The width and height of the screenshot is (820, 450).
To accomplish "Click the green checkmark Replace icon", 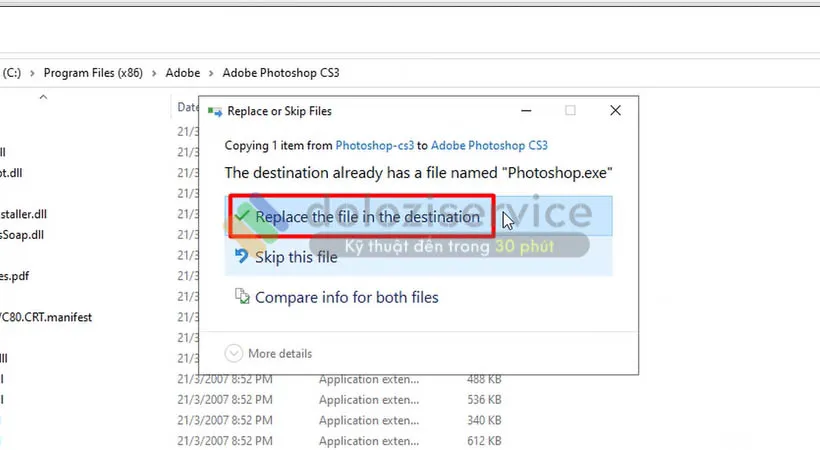I will (242, 216).
